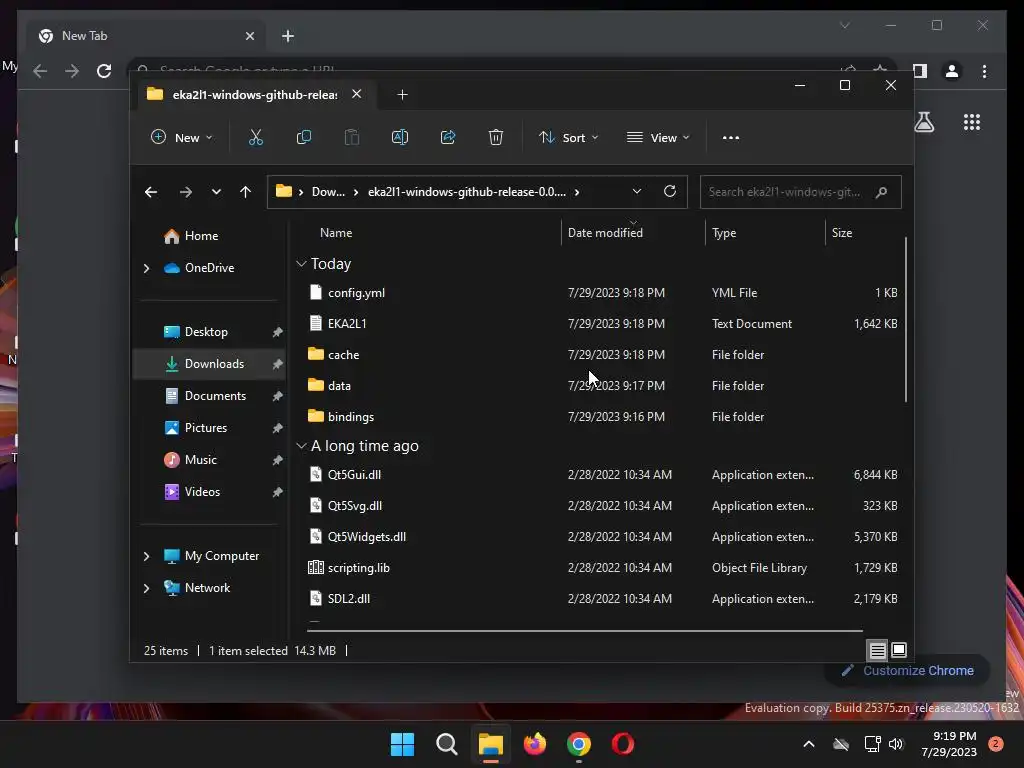Click the Copy icon in Explorer toolbar
The height and width of the screenshot is (768, 1024).
pyautogui.click(x=304, y=137)
